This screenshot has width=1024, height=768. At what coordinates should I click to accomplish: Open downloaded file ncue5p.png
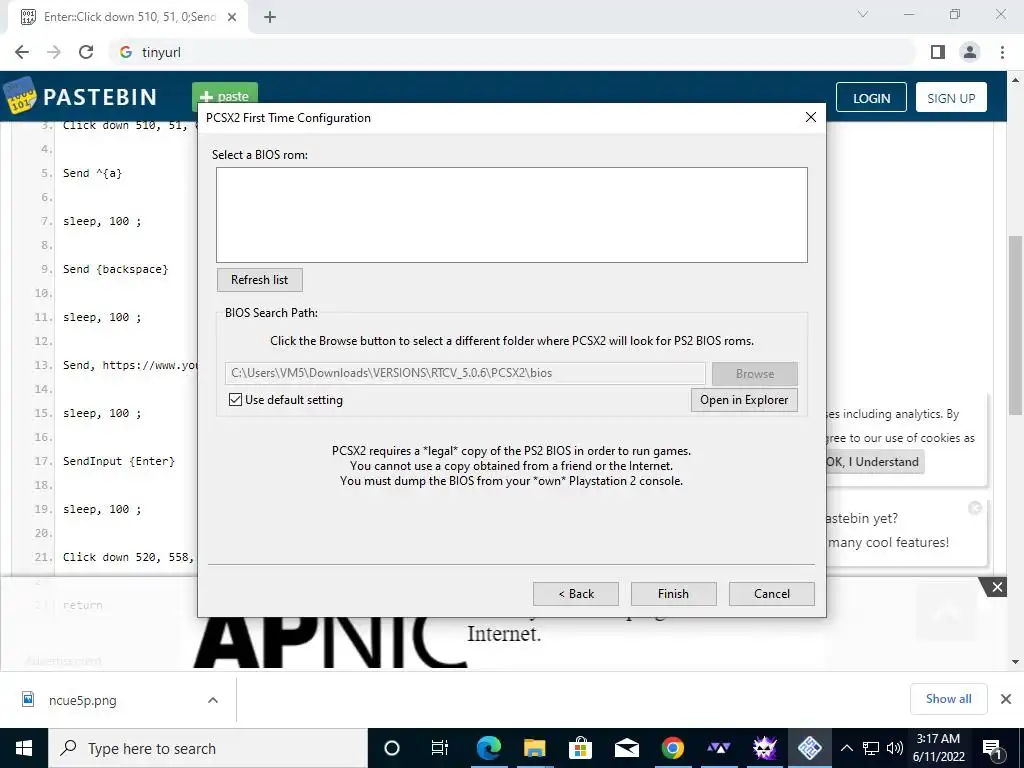pyautogui.click(x=82, y=700)
